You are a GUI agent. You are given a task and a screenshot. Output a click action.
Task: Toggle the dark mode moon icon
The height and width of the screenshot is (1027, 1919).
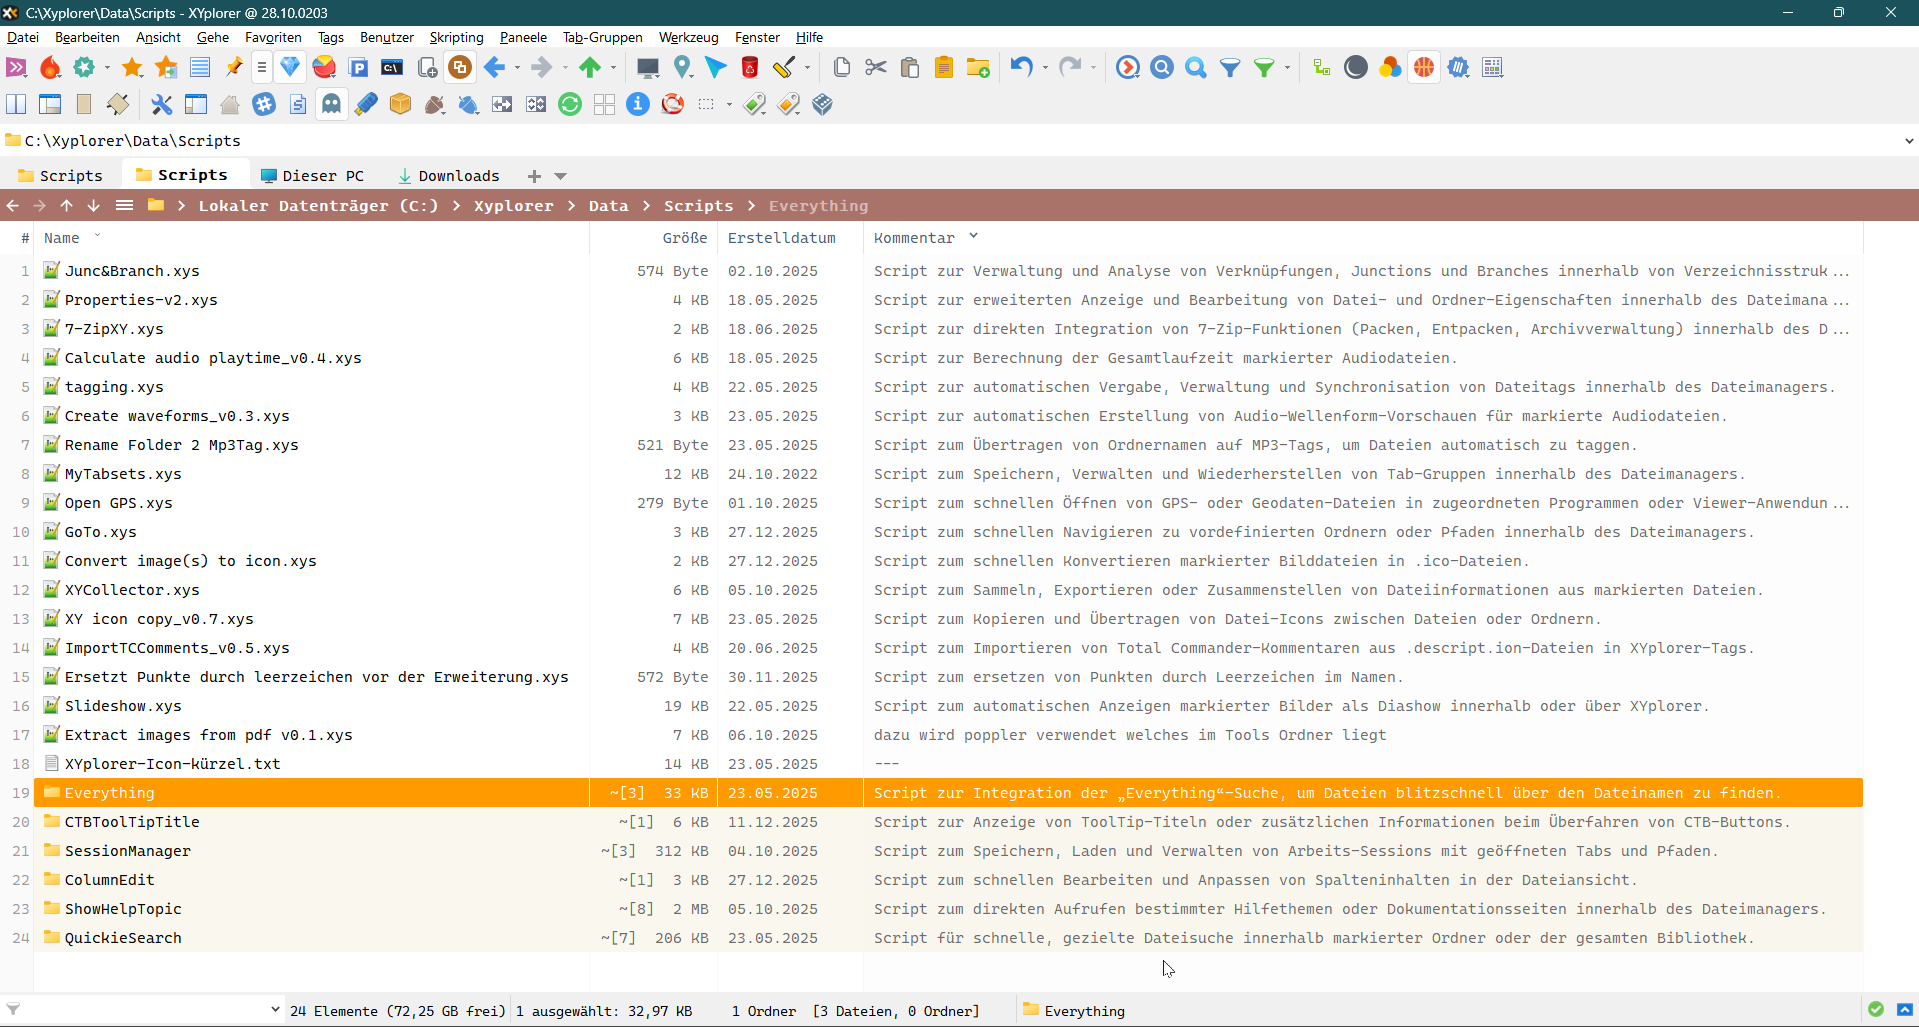[1356, 68]
